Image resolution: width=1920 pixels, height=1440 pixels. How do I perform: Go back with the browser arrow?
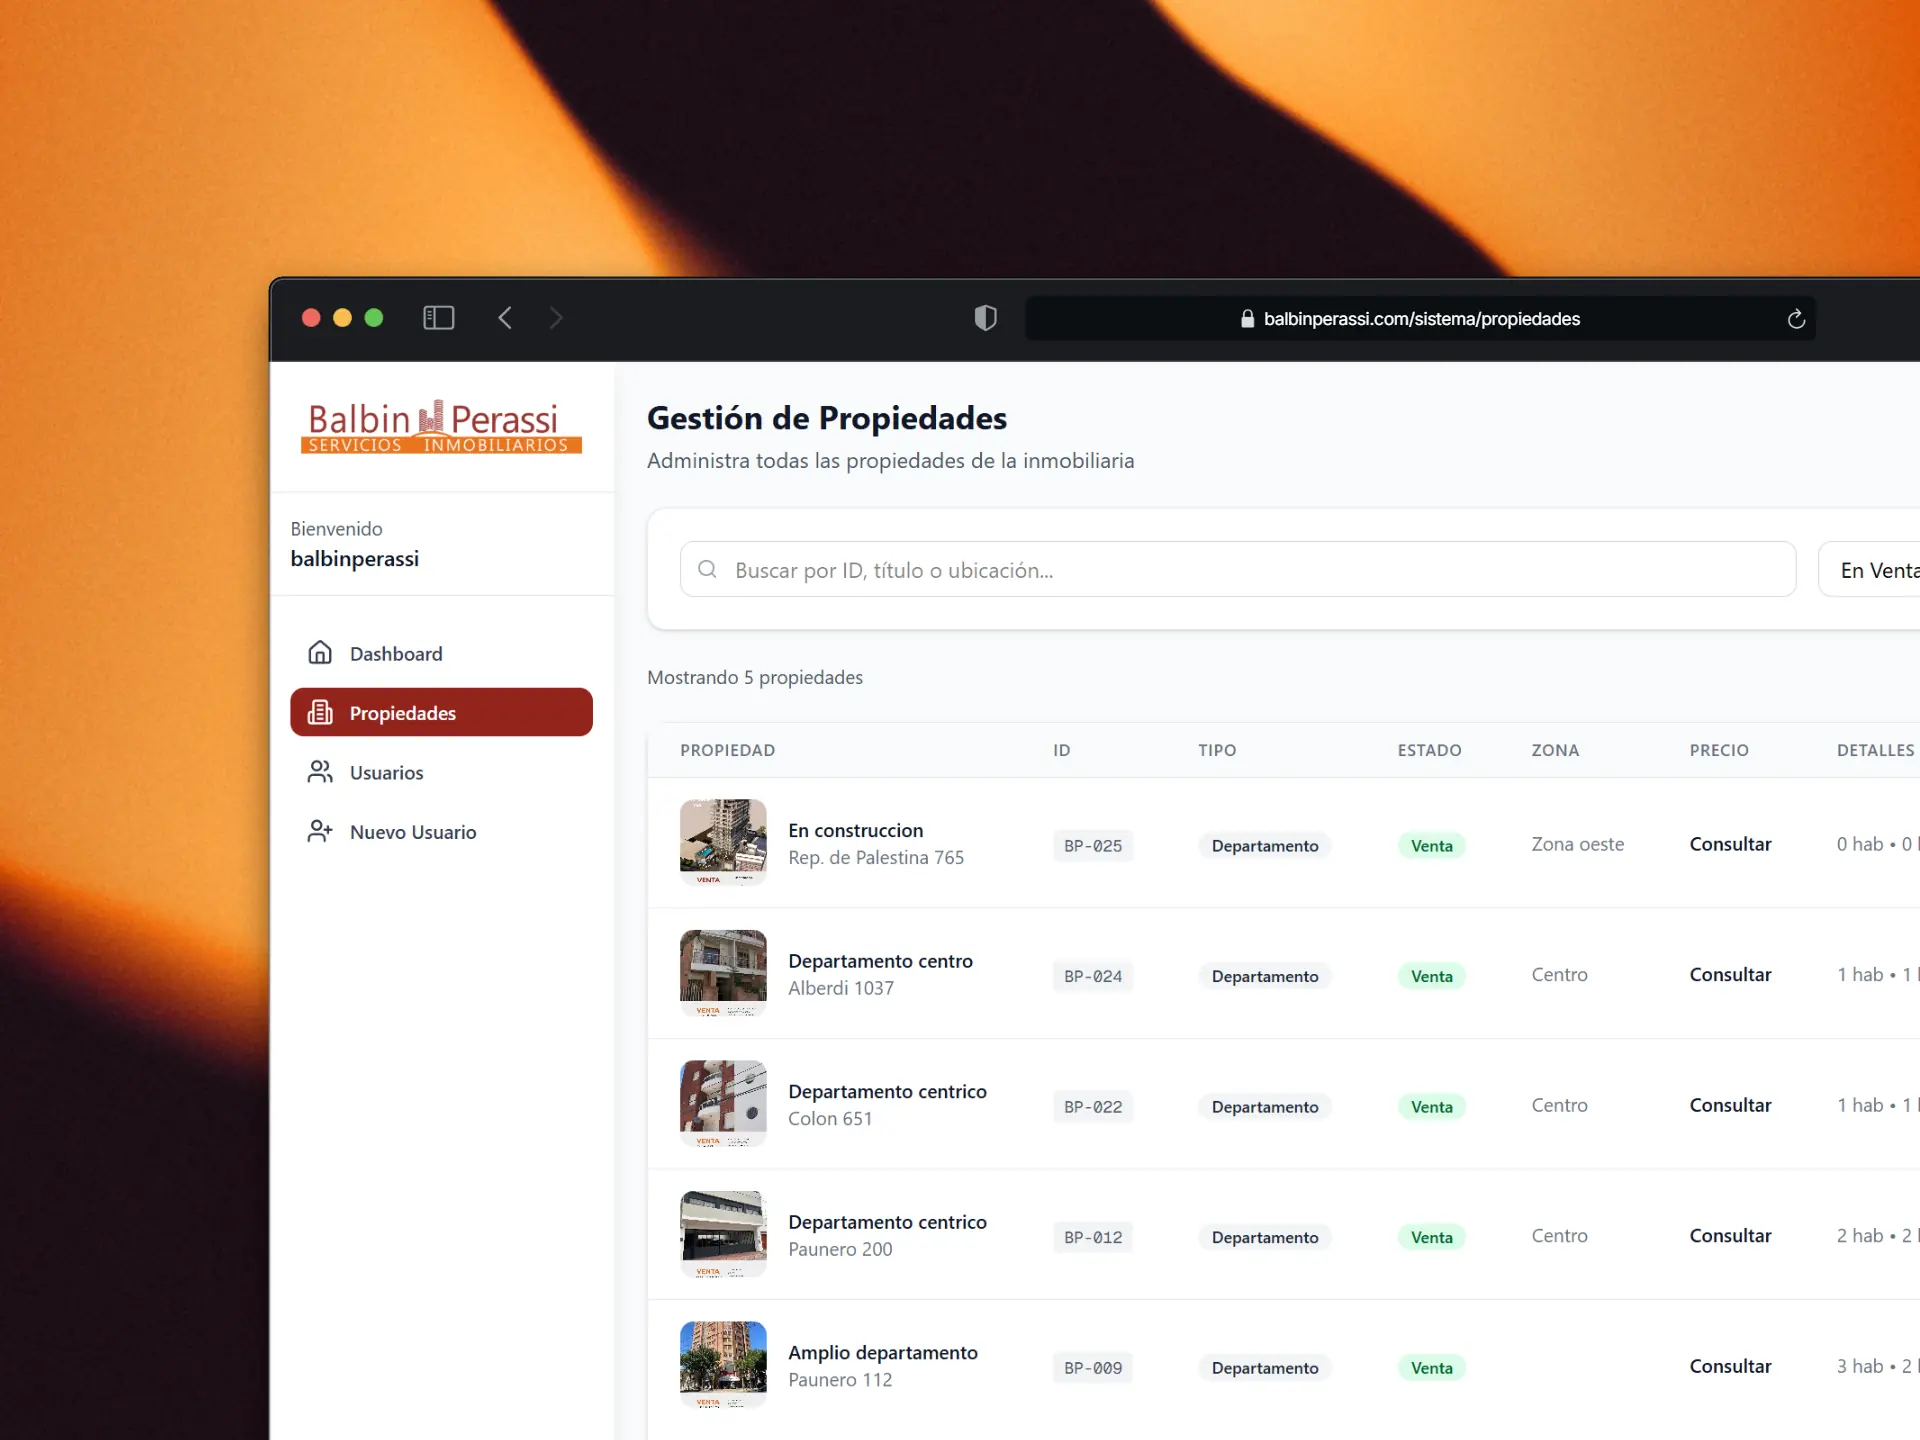(x=505, y=318)
